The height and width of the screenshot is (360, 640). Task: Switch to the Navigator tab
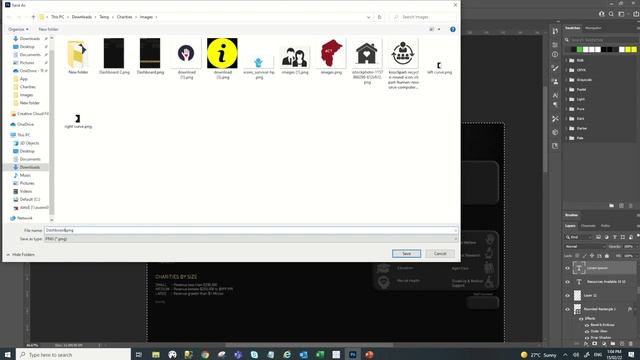(x=593, y=28)
